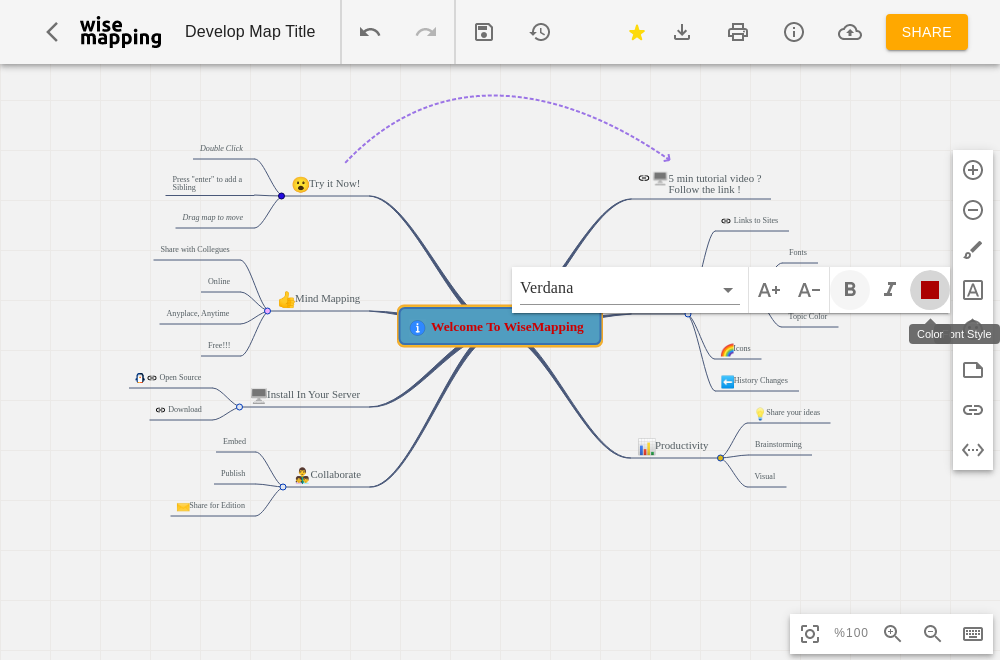Screen dimensions: 1000x660
Task: Zoom in using bottom magnifier plus
Action: pos(892,633)
